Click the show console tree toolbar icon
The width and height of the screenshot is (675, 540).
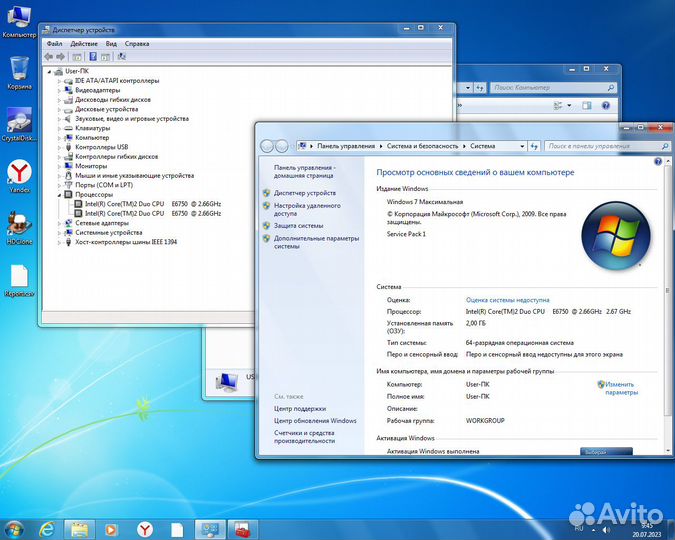coord(77,56)
